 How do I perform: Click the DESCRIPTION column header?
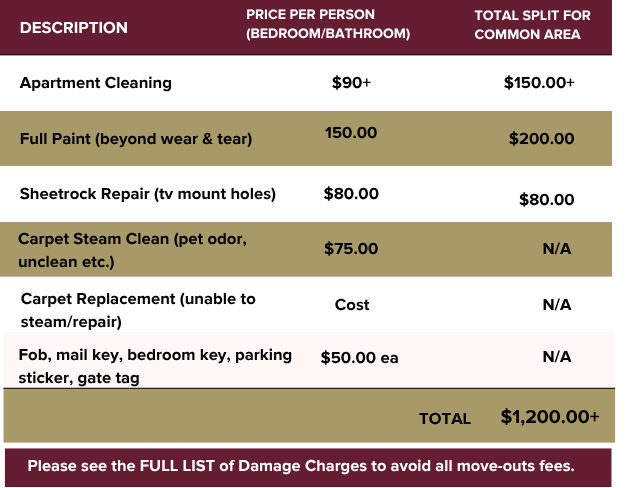click(x=74, y=27)
